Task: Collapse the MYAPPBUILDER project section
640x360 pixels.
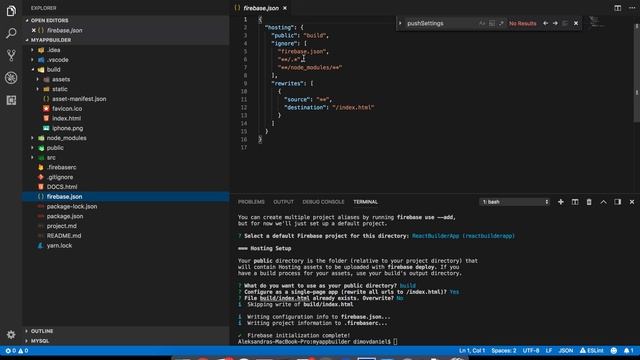Action: pyautogui.click(x=51, y=40)
